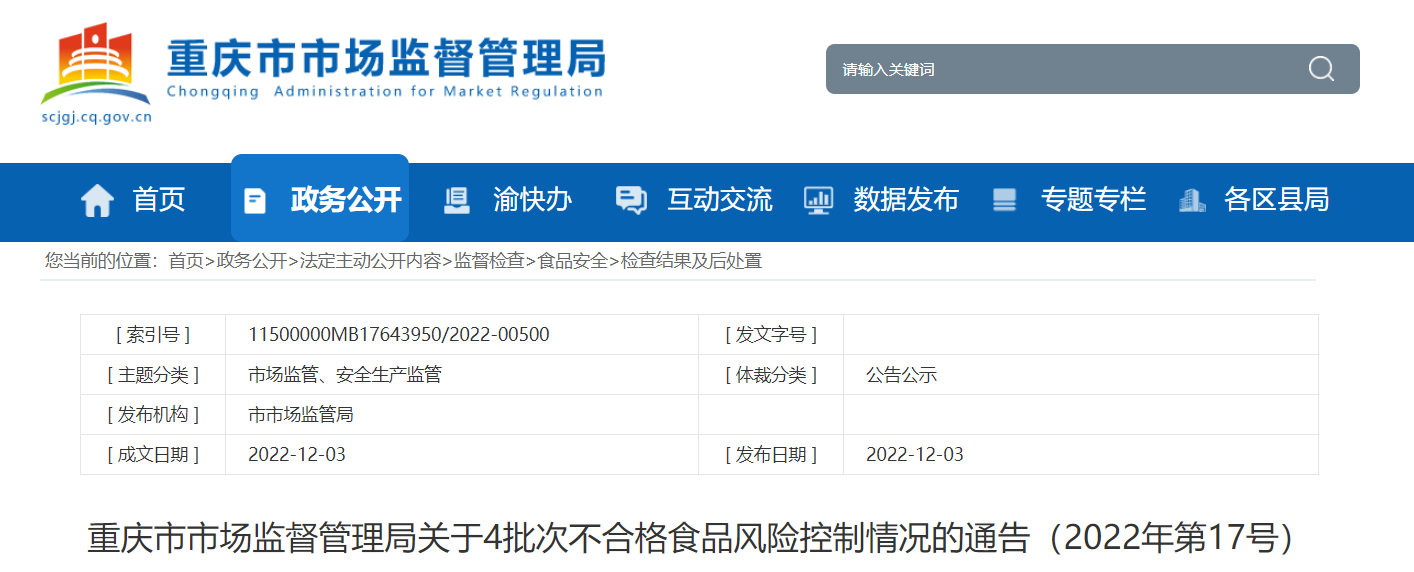Click the 市场监管、安全生产监管 topic value

tap(345, 375)
